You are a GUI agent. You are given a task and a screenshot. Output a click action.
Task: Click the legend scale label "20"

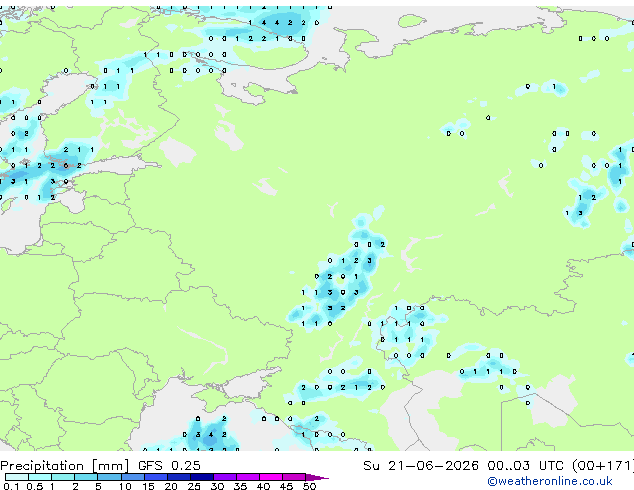[x=171, y=486]
